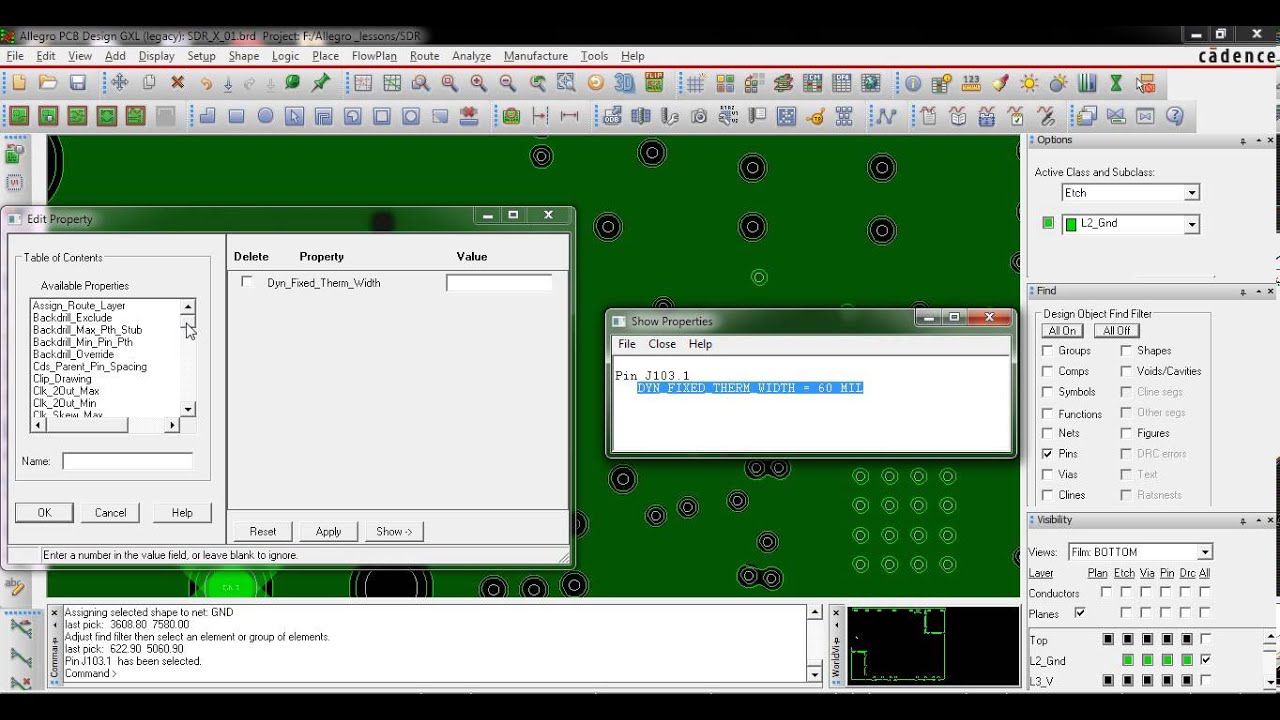Screen dimensions: 1280x720
Task: Click Close in Show Properties menu
Action: point(662,344)
